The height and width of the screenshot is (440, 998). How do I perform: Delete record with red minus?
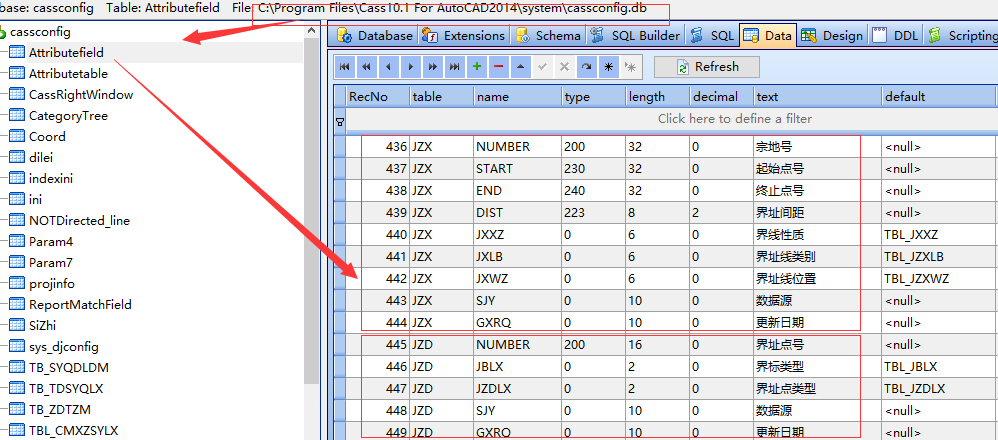(499, 67)
